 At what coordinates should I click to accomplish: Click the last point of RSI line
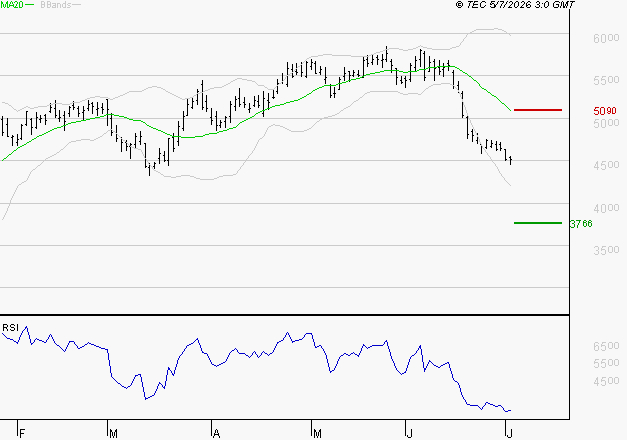point(511,410)
